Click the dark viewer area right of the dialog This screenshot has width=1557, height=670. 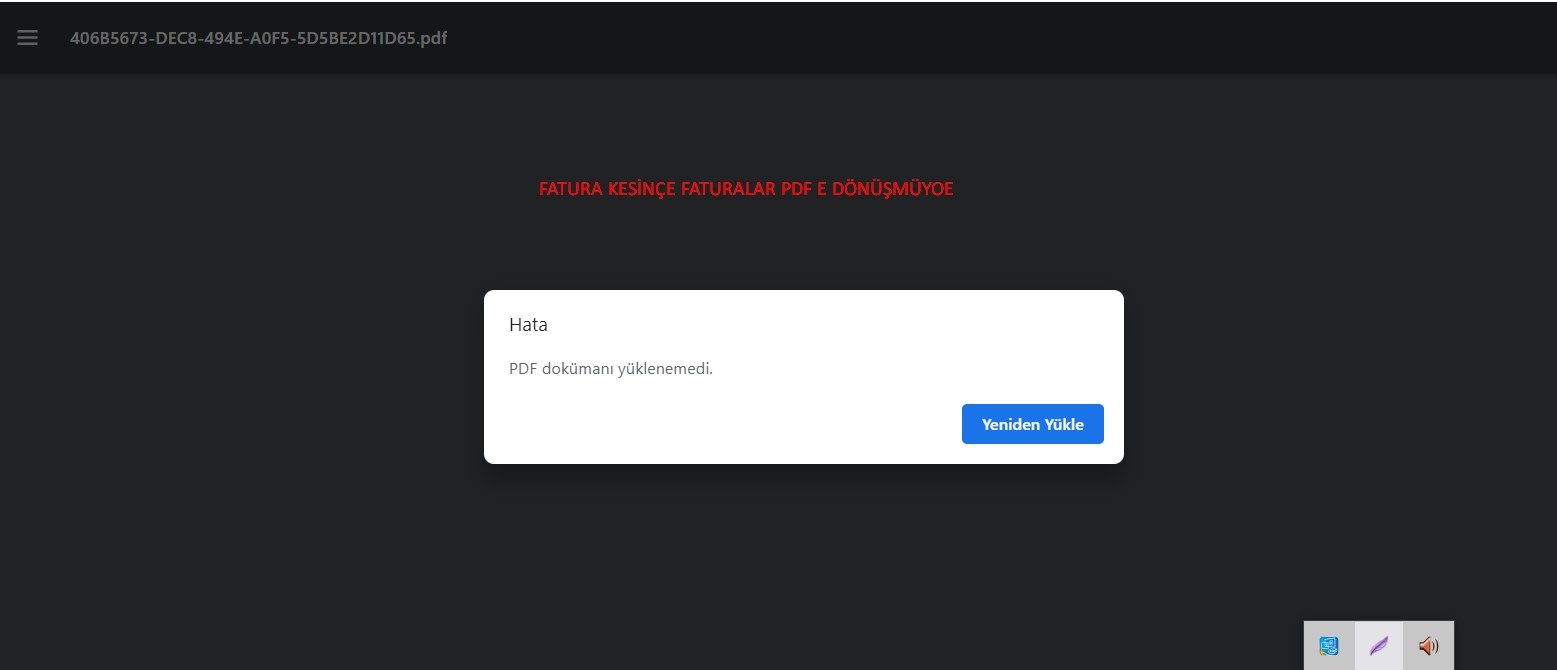point(1340,380)
